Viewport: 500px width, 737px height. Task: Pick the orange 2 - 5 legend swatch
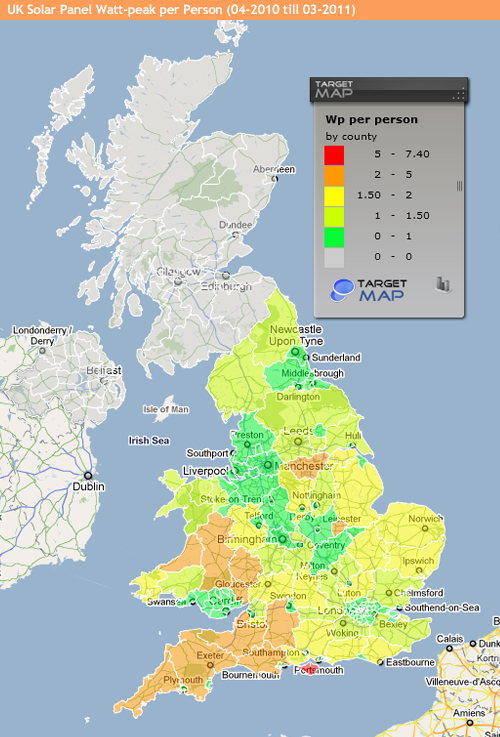(334, 175)
